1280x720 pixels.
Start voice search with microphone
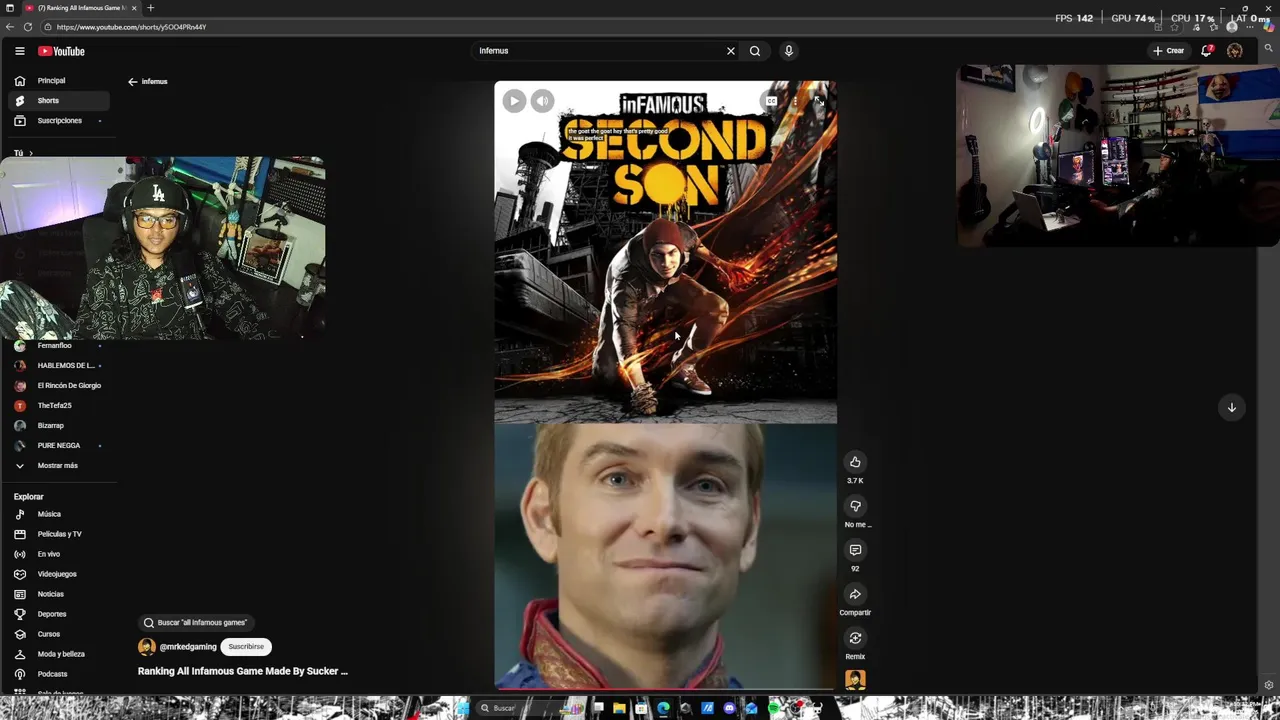pyautogui.click(x=789, y=51)
